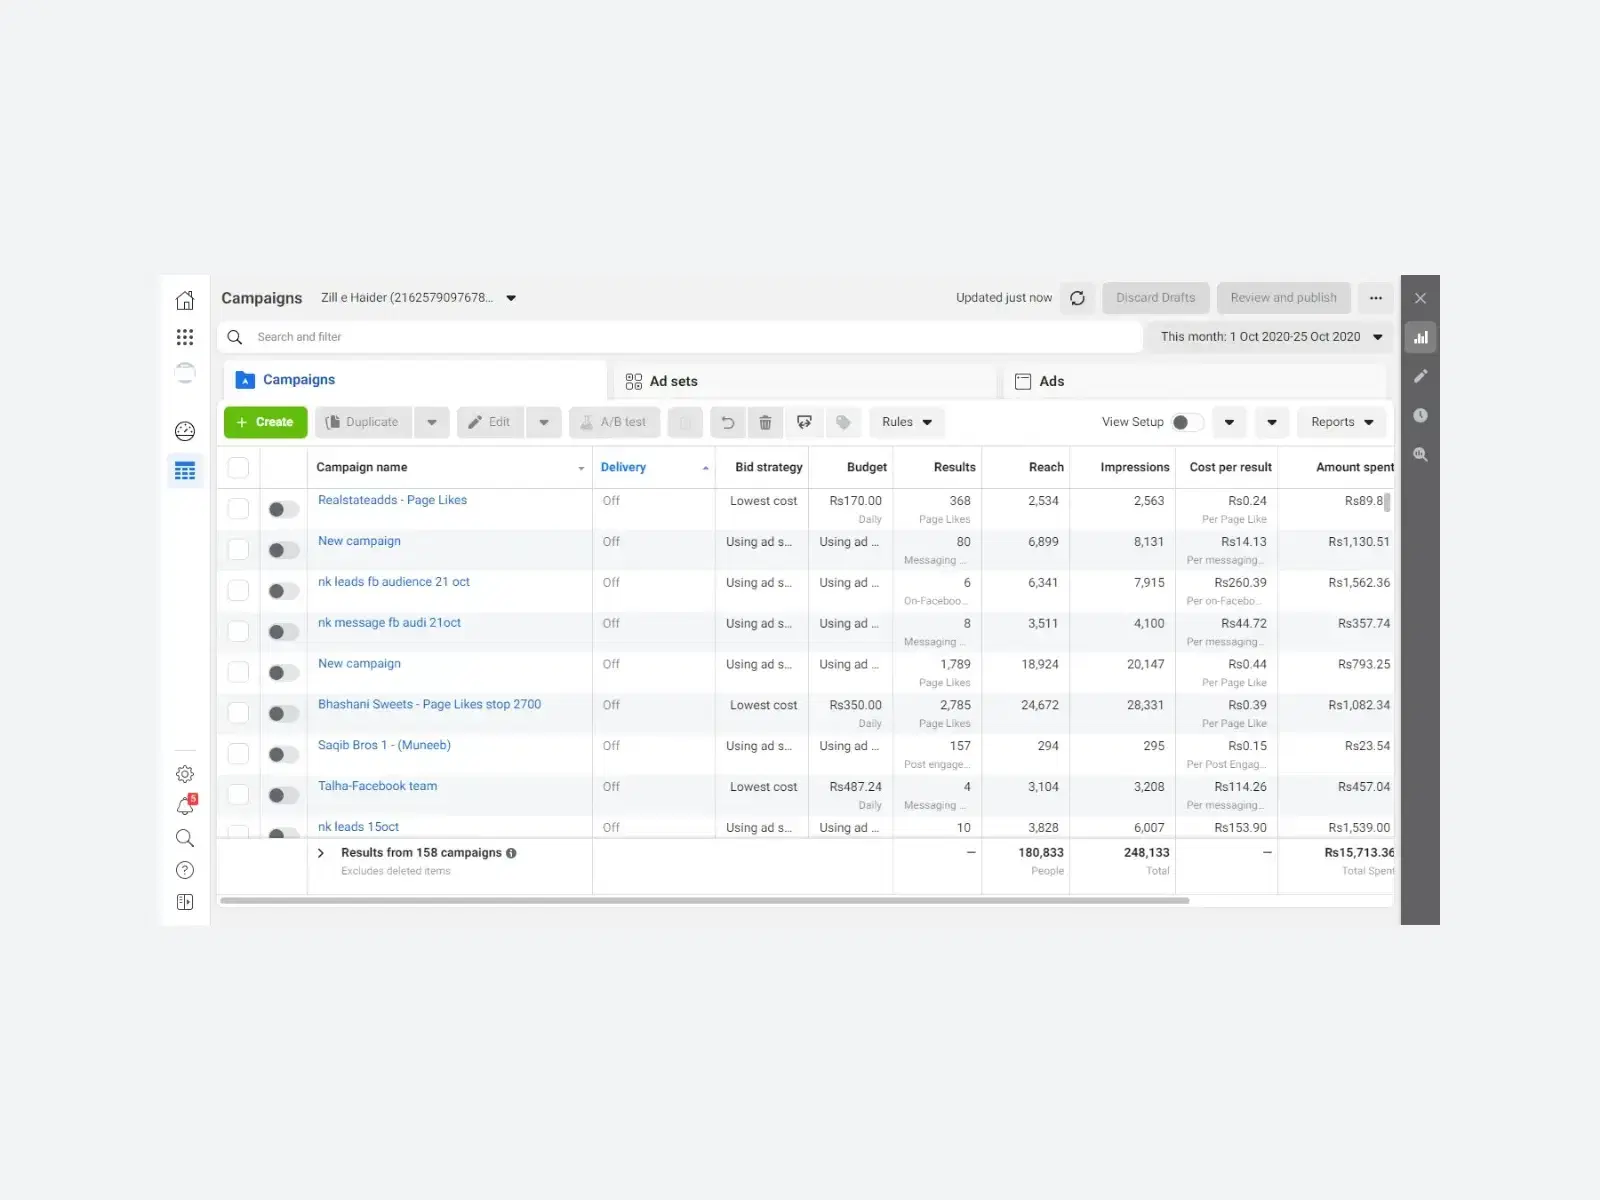
Task: Click the pencil edit icon in right sidebar
Action: coord(1420,376)
